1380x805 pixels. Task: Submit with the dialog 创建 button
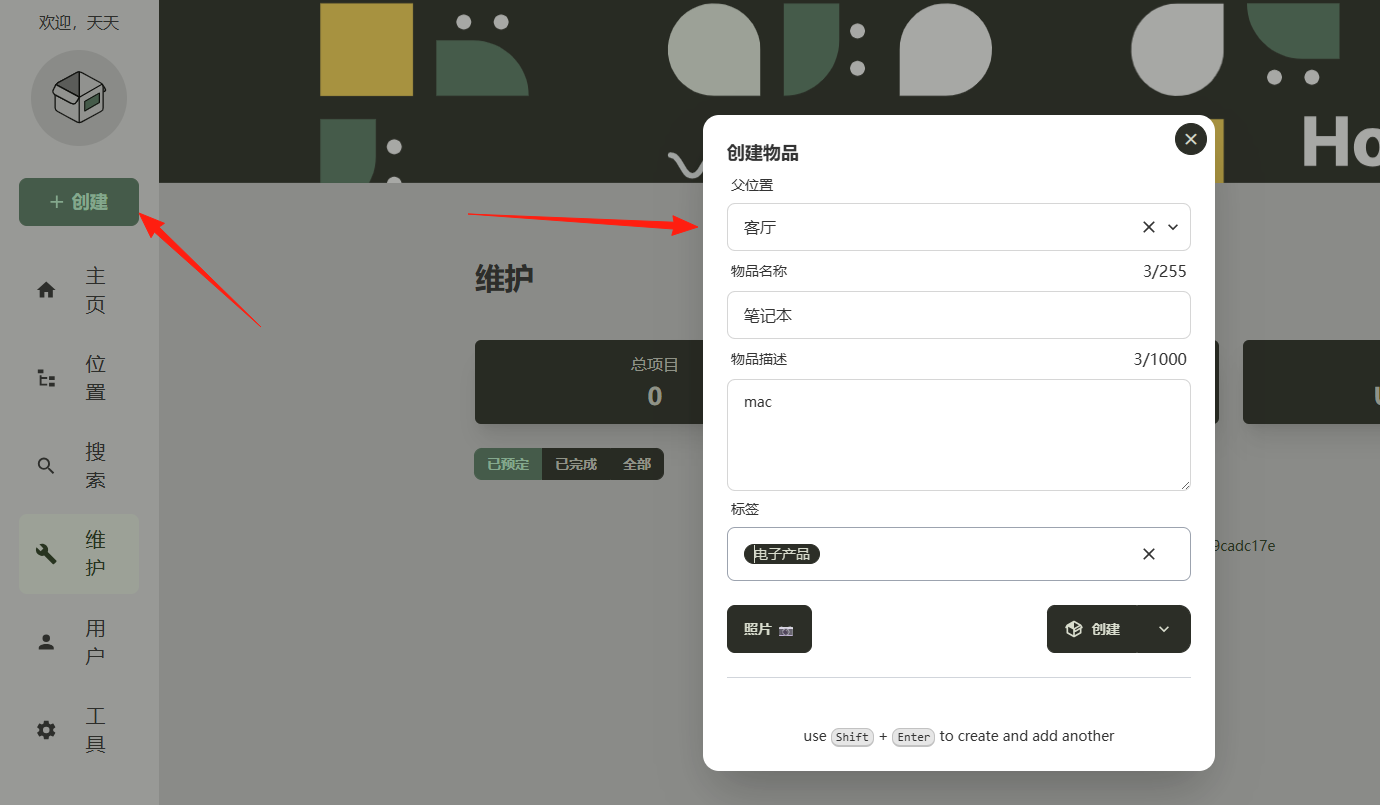1092,629
